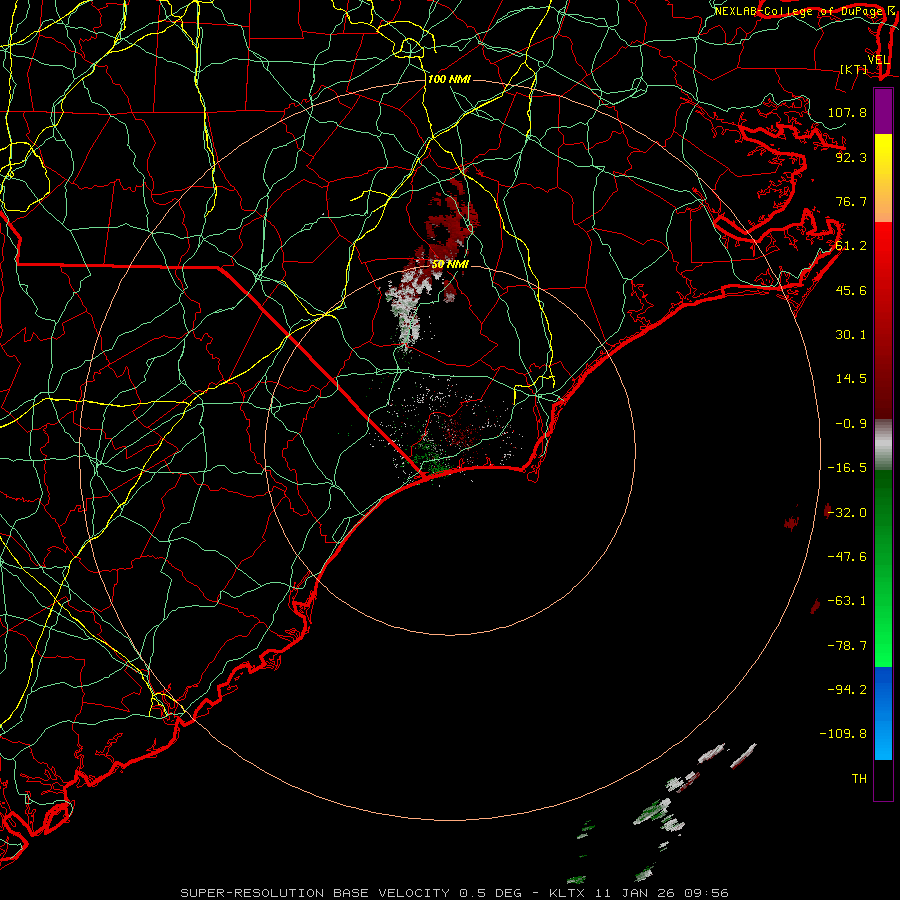This screenshot has width=900, height=900.
Task: Click the 14.5 legend value
Action: click(x=851, y=379)
